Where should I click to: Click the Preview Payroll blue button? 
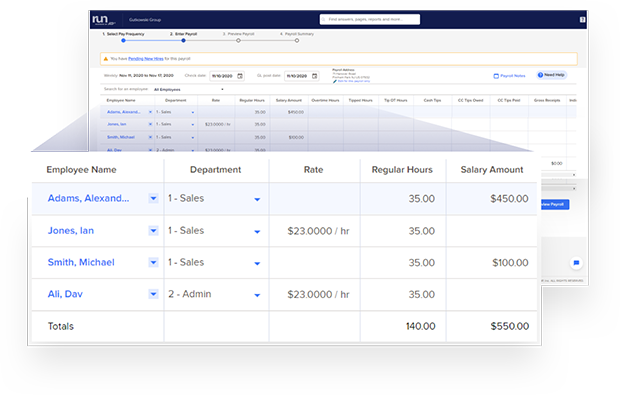(554, 204)
